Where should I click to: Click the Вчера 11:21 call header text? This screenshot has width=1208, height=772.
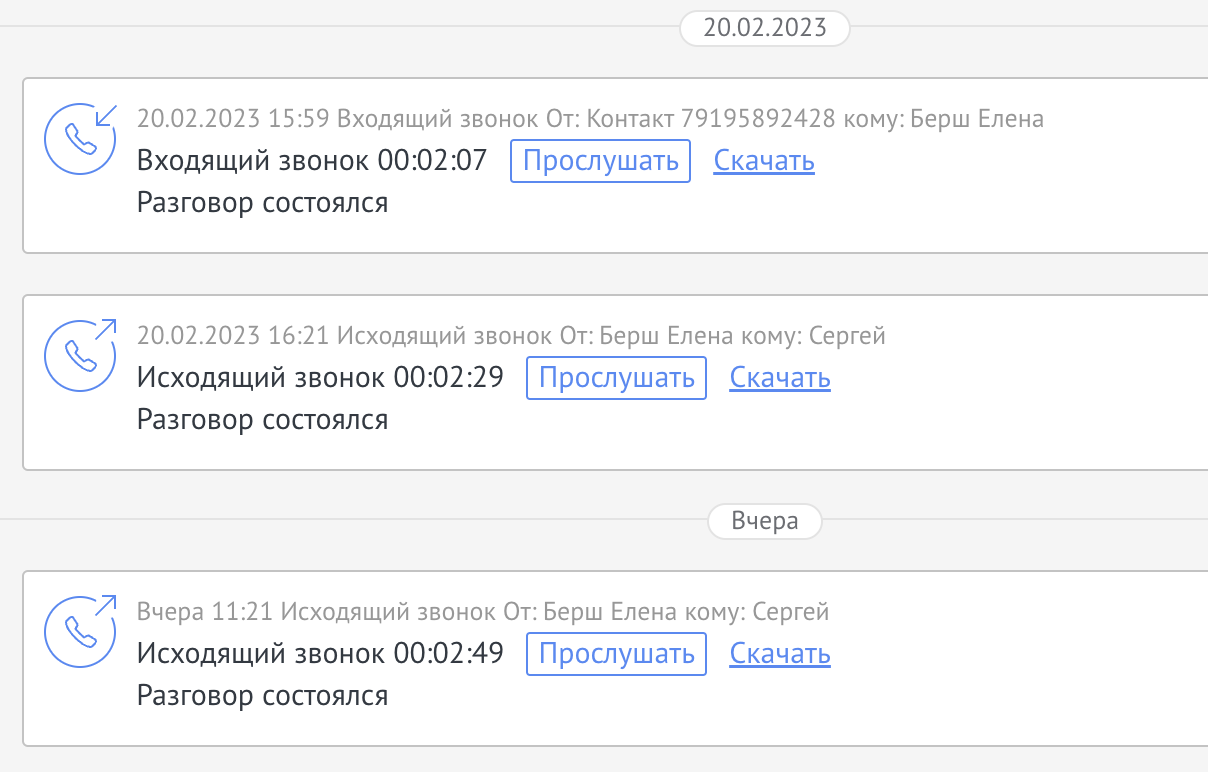point(483,612)
